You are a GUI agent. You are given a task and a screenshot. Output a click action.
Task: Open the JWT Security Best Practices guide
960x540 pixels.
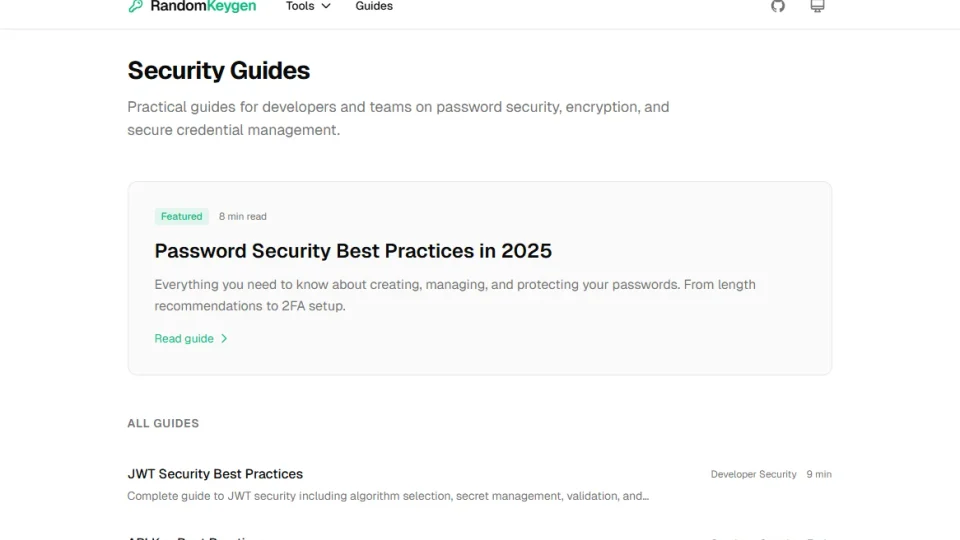tap(215, 474)
